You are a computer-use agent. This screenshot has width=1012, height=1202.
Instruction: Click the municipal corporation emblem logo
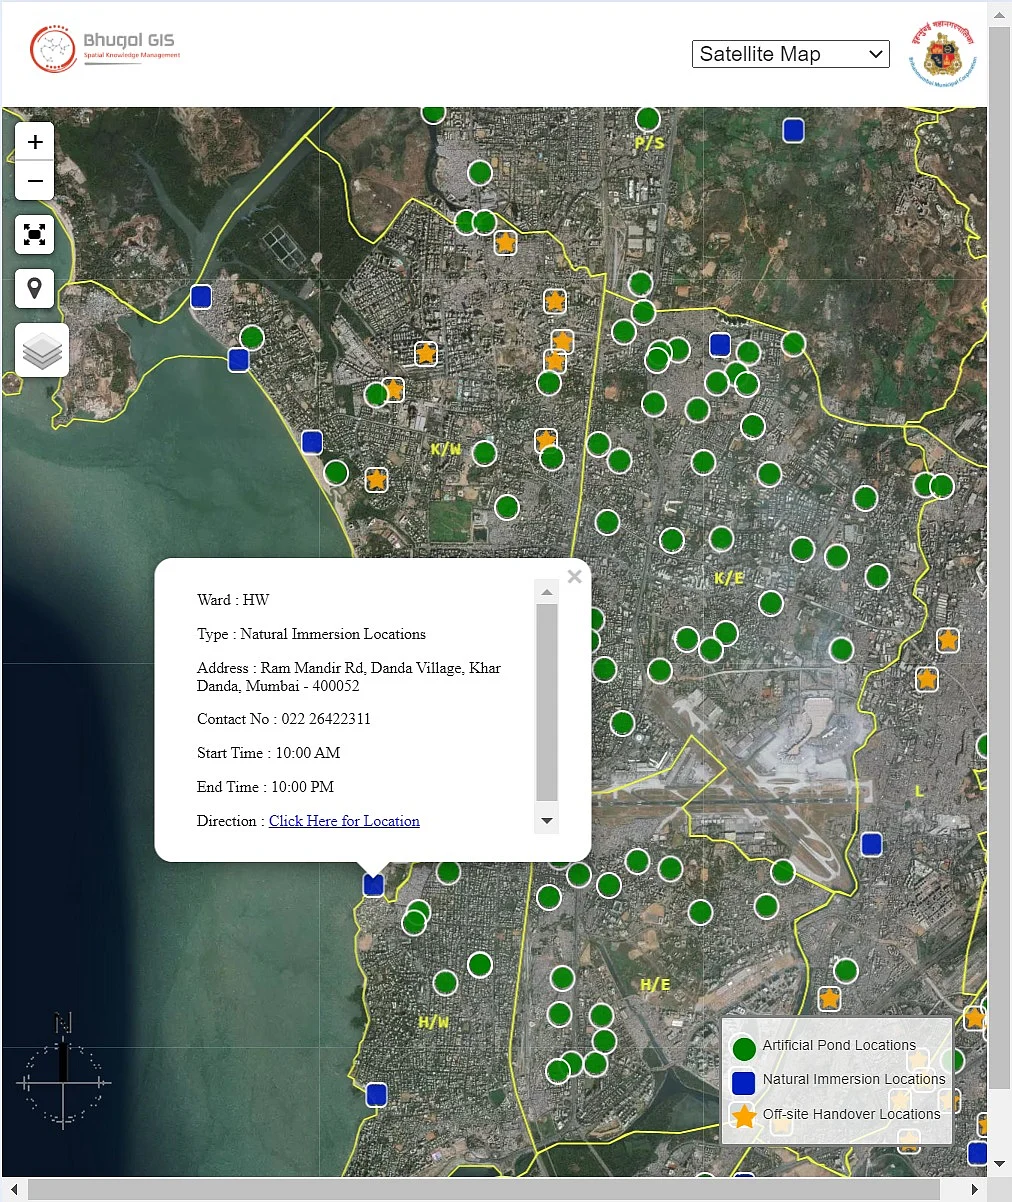click(x=942, y=55)
